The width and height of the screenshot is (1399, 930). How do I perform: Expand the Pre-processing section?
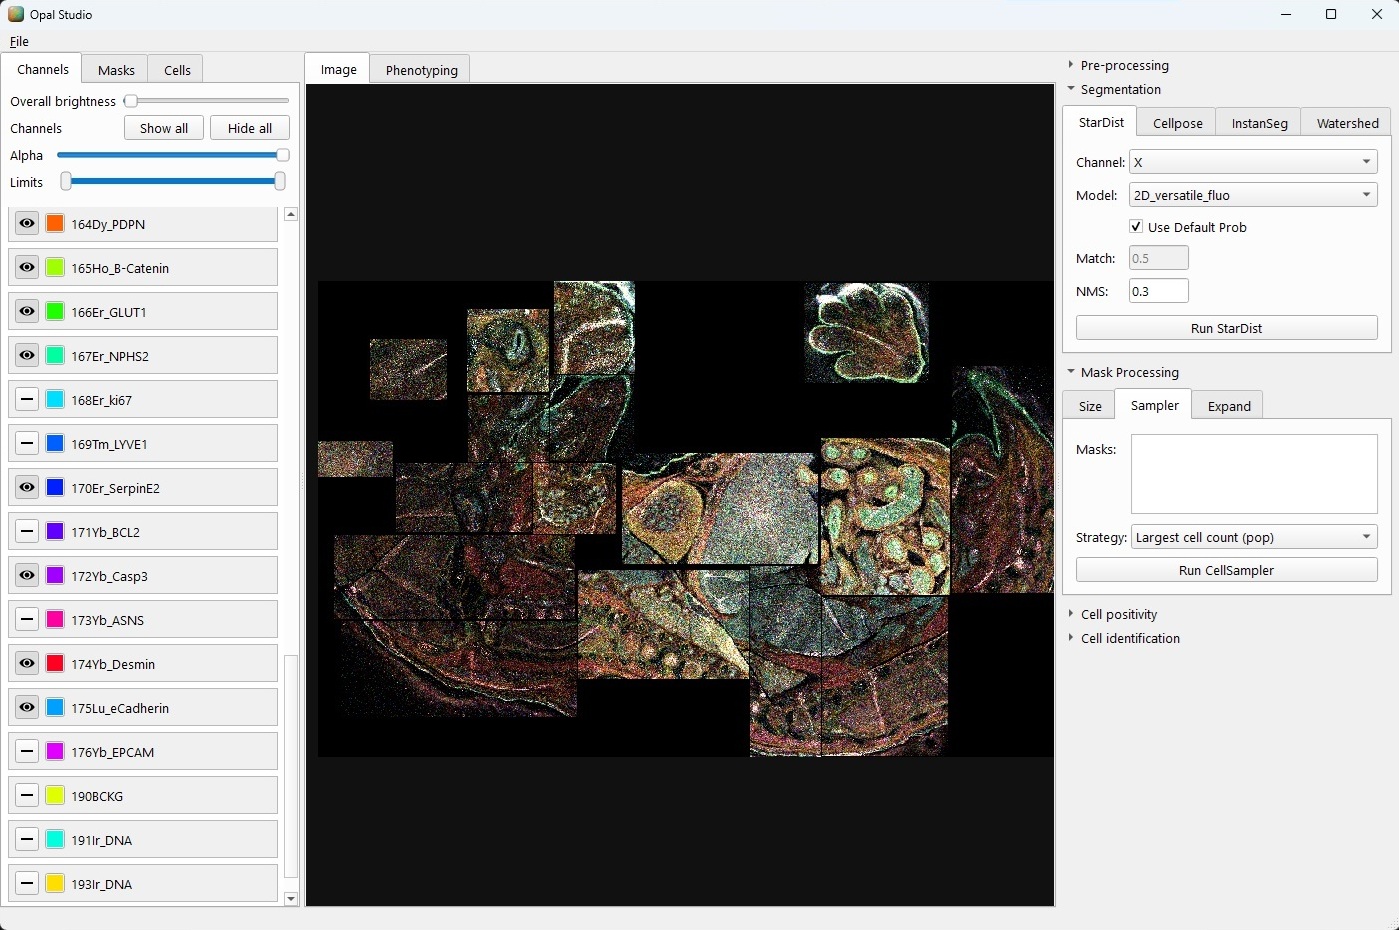[x=1118, y=65]
